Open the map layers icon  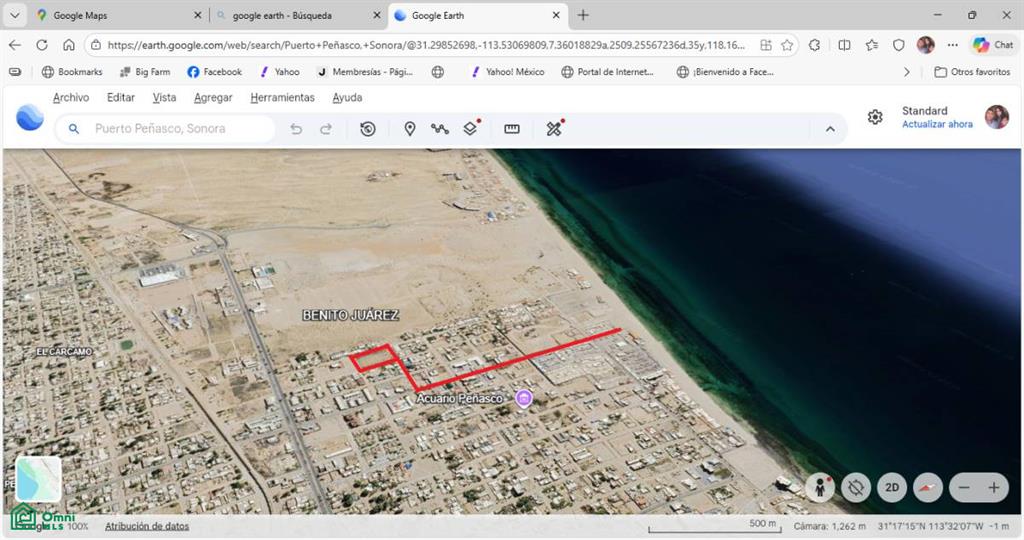click(470, 129)
